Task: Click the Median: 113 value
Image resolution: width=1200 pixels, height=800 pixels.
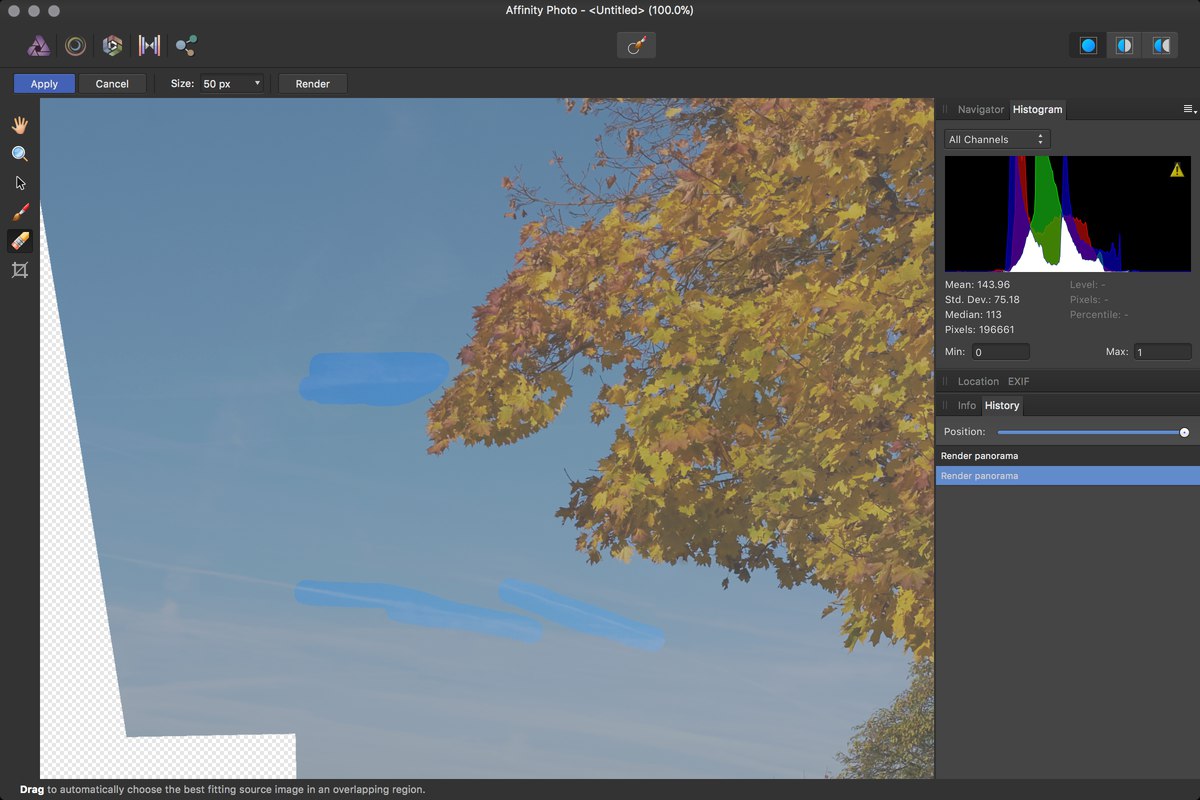Action: point(973,315)
